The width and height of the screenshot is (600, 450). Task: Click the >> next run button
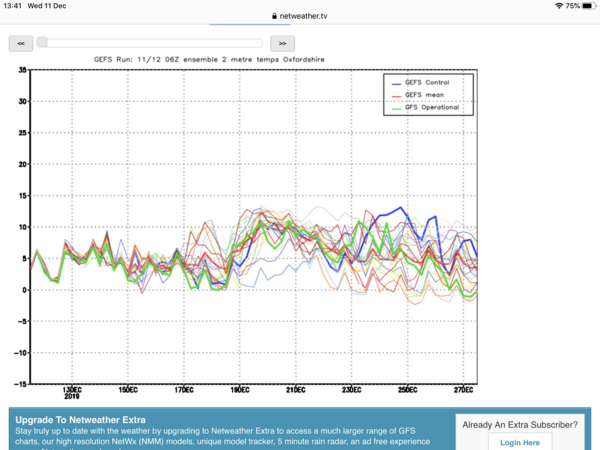(x=282, y=43)
